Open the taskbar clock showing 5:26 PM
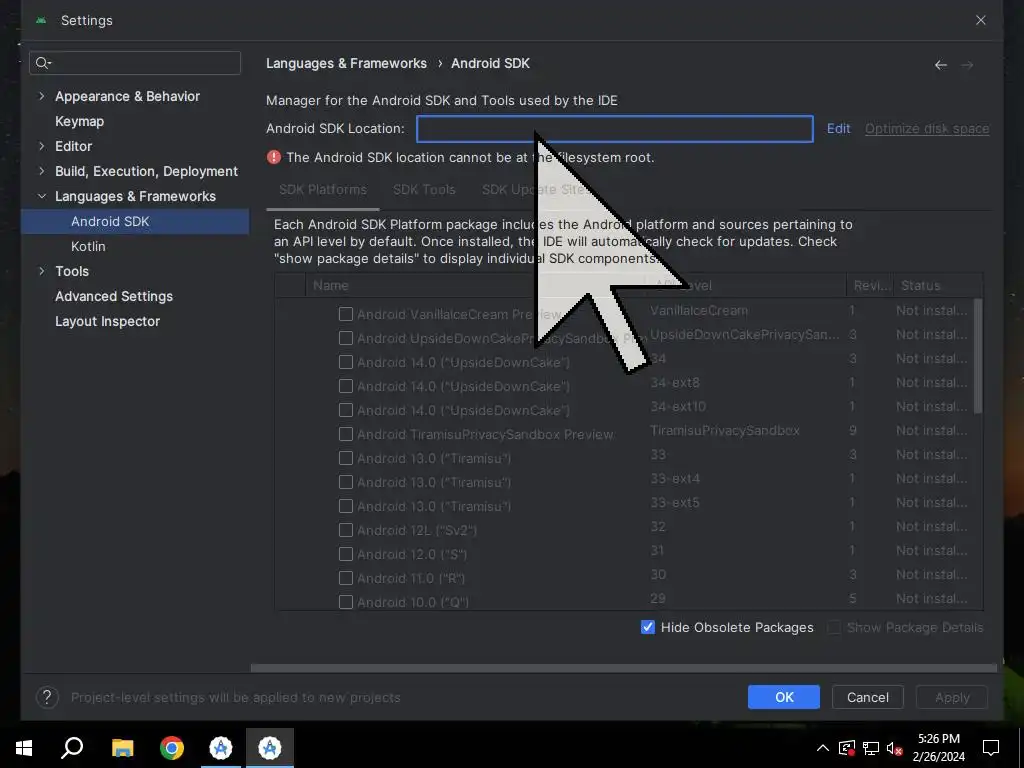The width and height of the screenshot is (1024, 768). coord(938,748)
